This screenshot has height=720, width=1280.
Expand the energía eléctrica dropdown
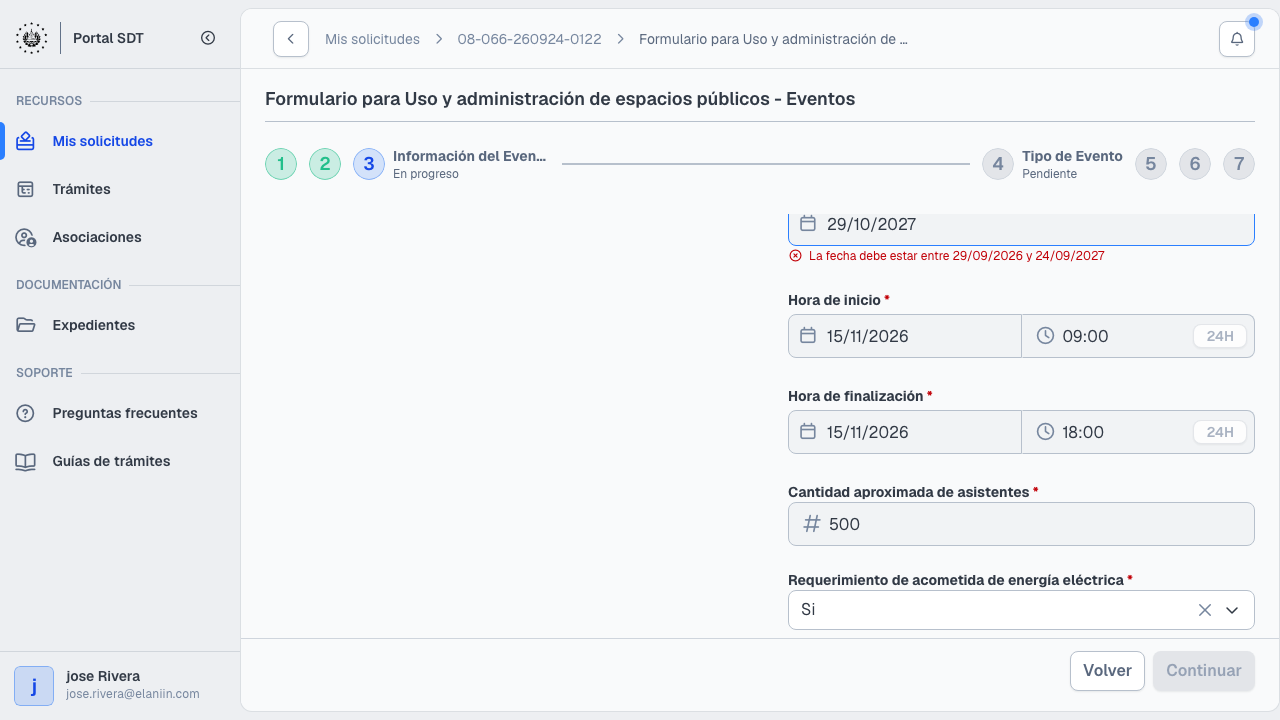pos(1232,610)
